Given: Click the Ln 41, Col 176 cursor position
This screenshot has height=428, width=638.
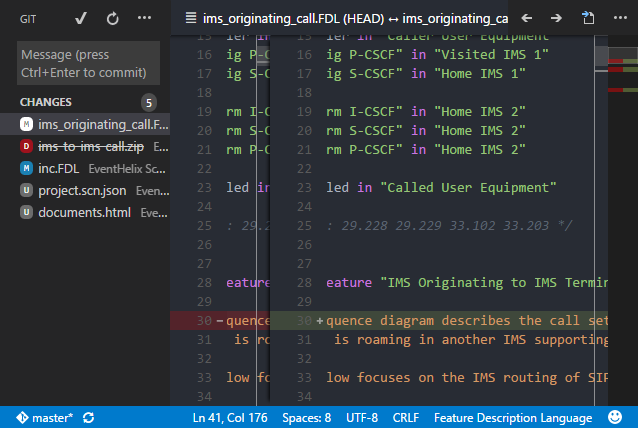Looking at the screenshot, I should coord(230,418).
